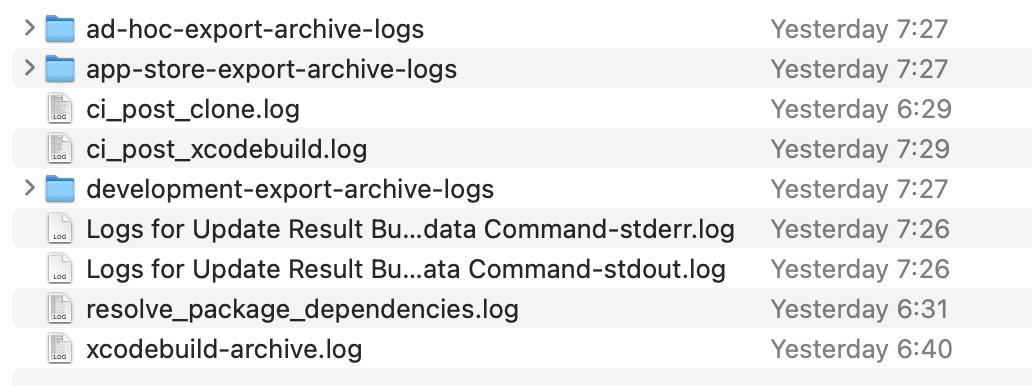1032x386 pixels.
Task: Expand development-export-archive-logs disclosure arrow
Action: click(29, 188)
